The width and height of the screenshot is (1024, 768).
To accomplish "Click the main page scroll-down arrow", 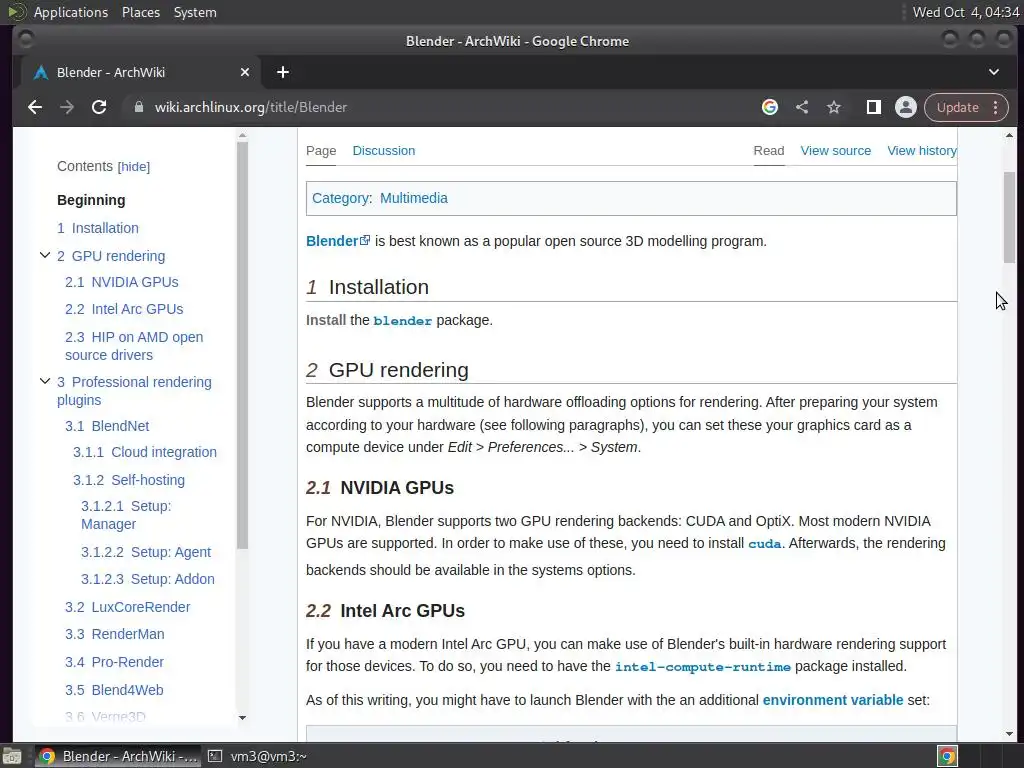I will 1009,733.
